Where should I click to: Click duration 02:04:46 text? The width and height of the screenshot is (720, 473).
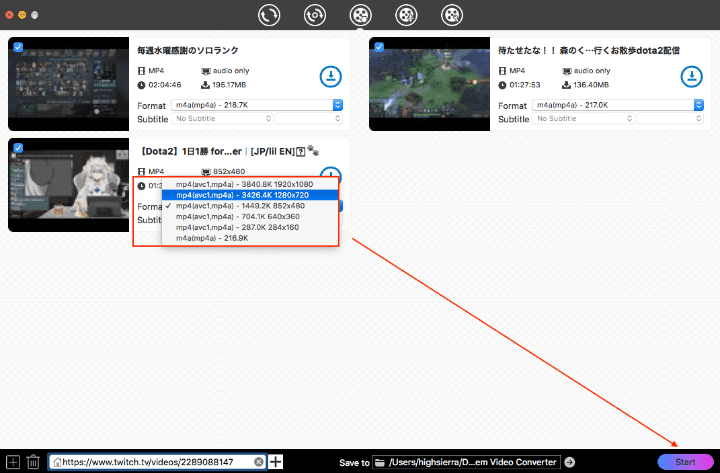tap(165, 85)
